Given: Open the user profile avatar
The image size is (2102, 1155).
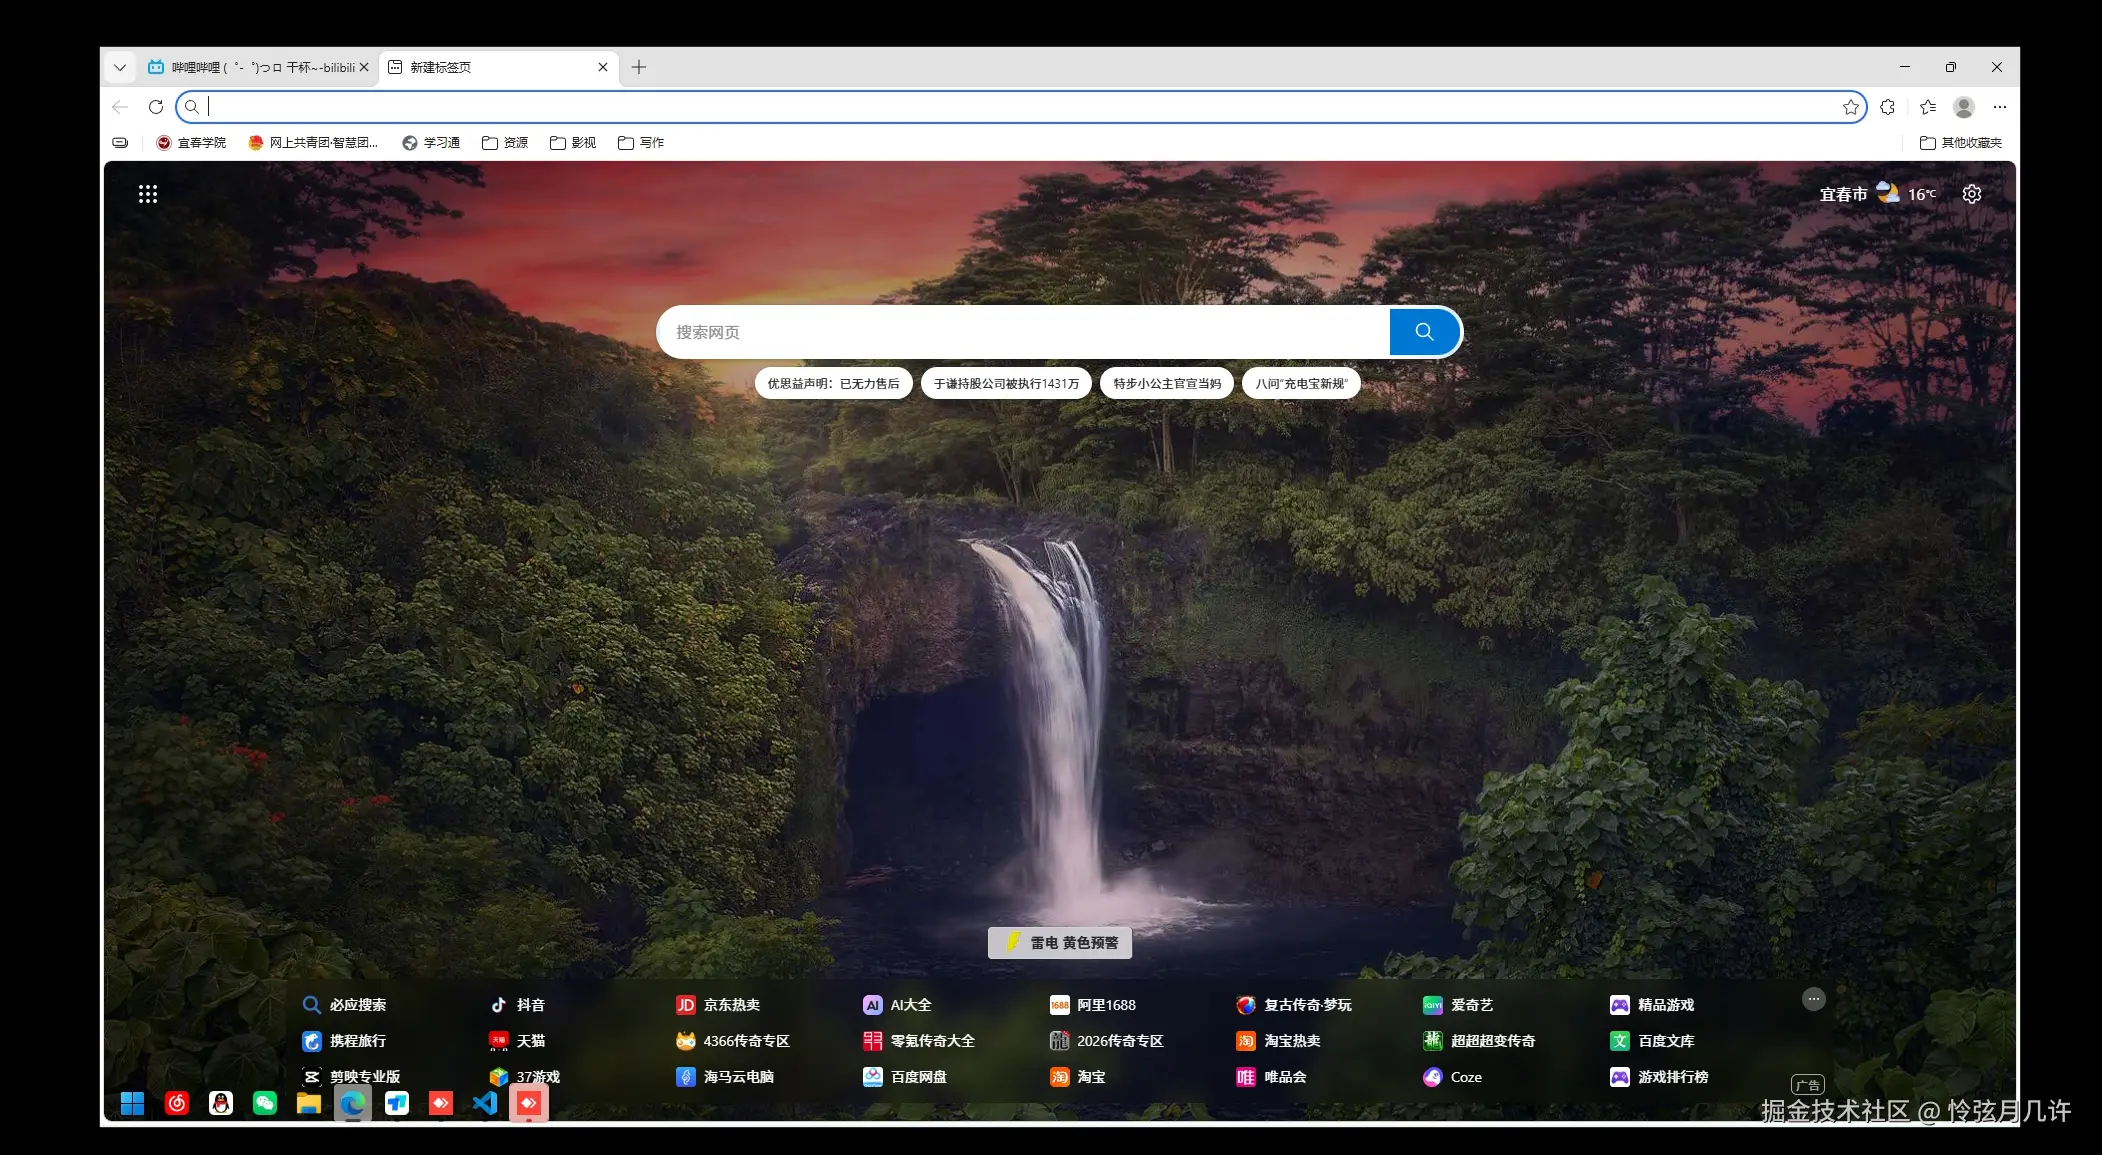Looking at the screenshot, I should tap(1964, 107).
